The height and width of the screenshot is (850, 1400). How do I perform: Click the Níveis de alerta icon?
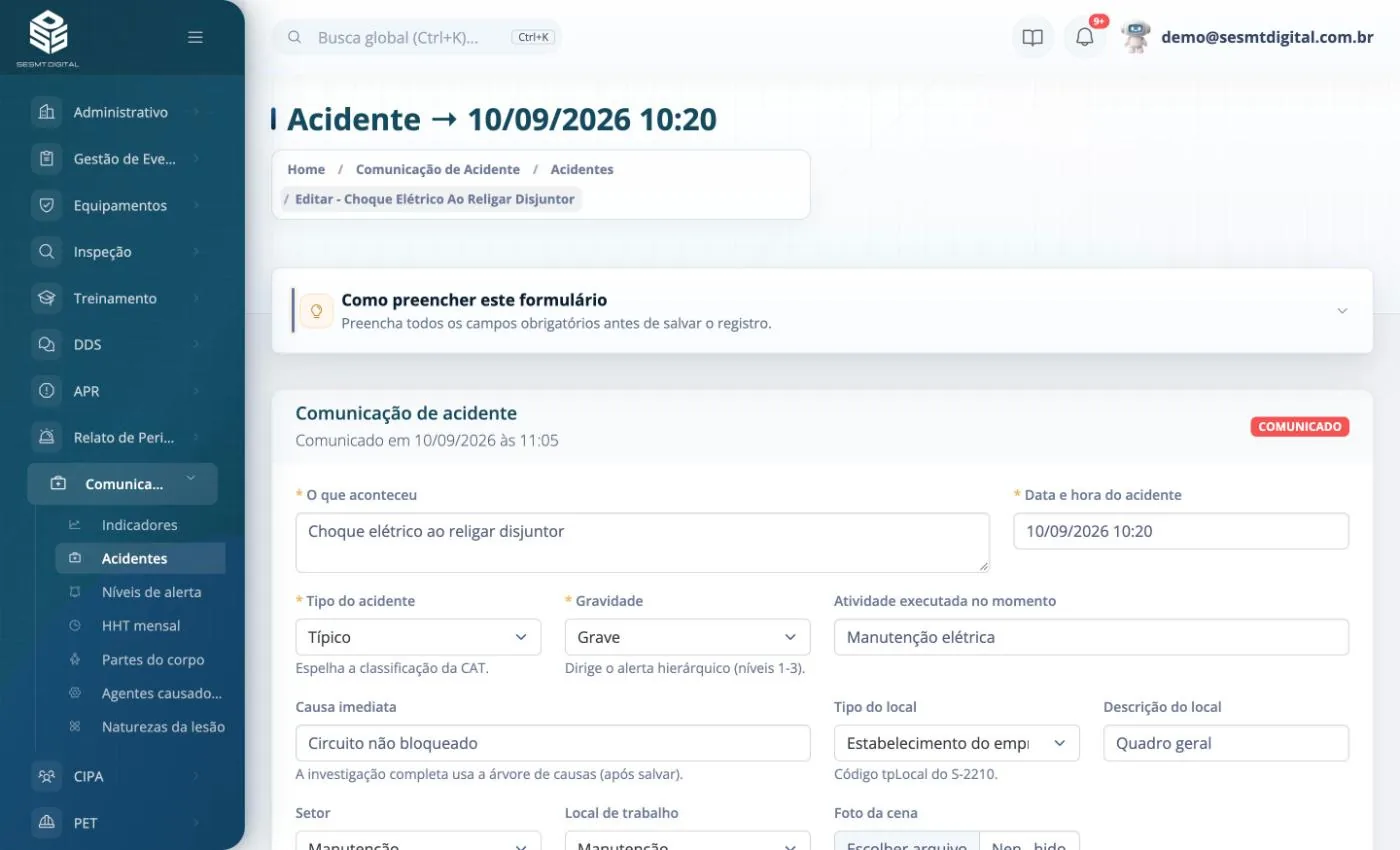click(74, 592)
